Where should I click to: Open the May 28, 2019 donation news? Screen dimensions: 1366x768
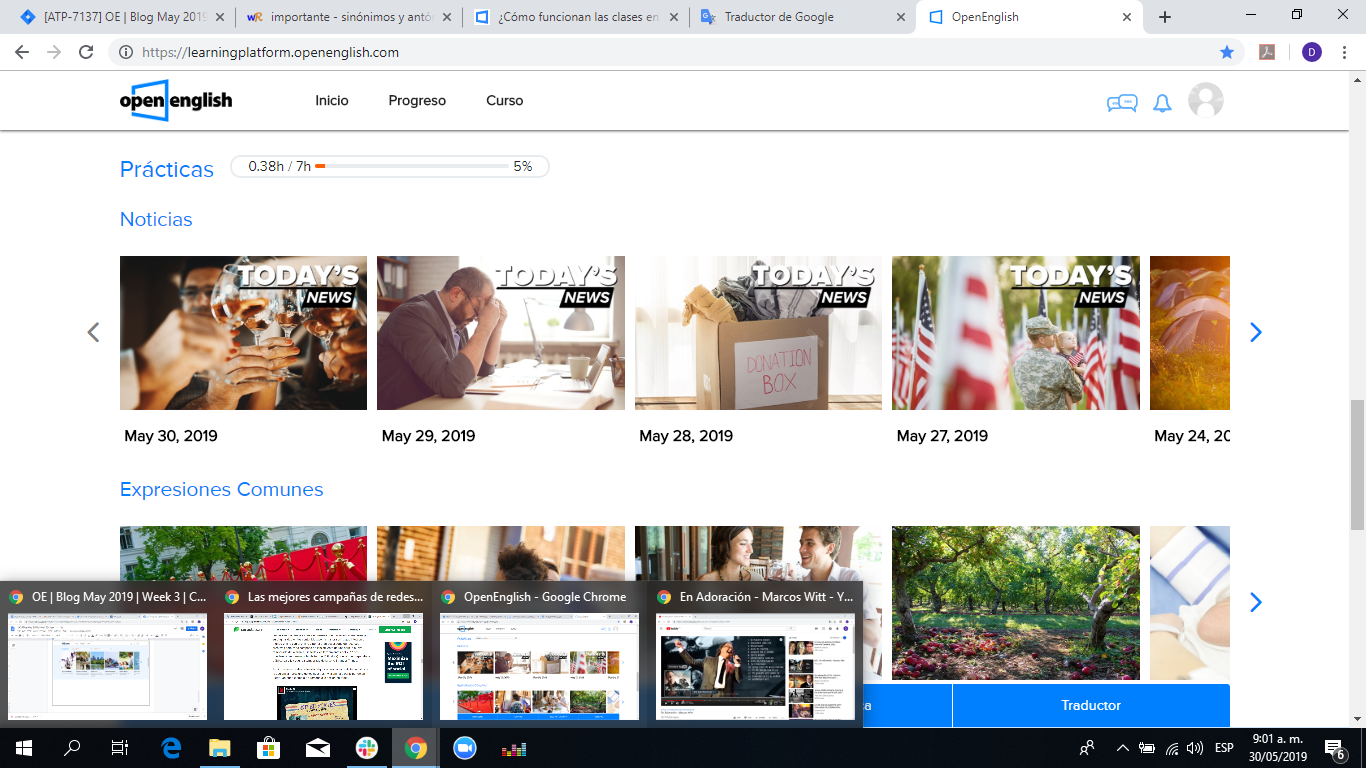[758, 333]
